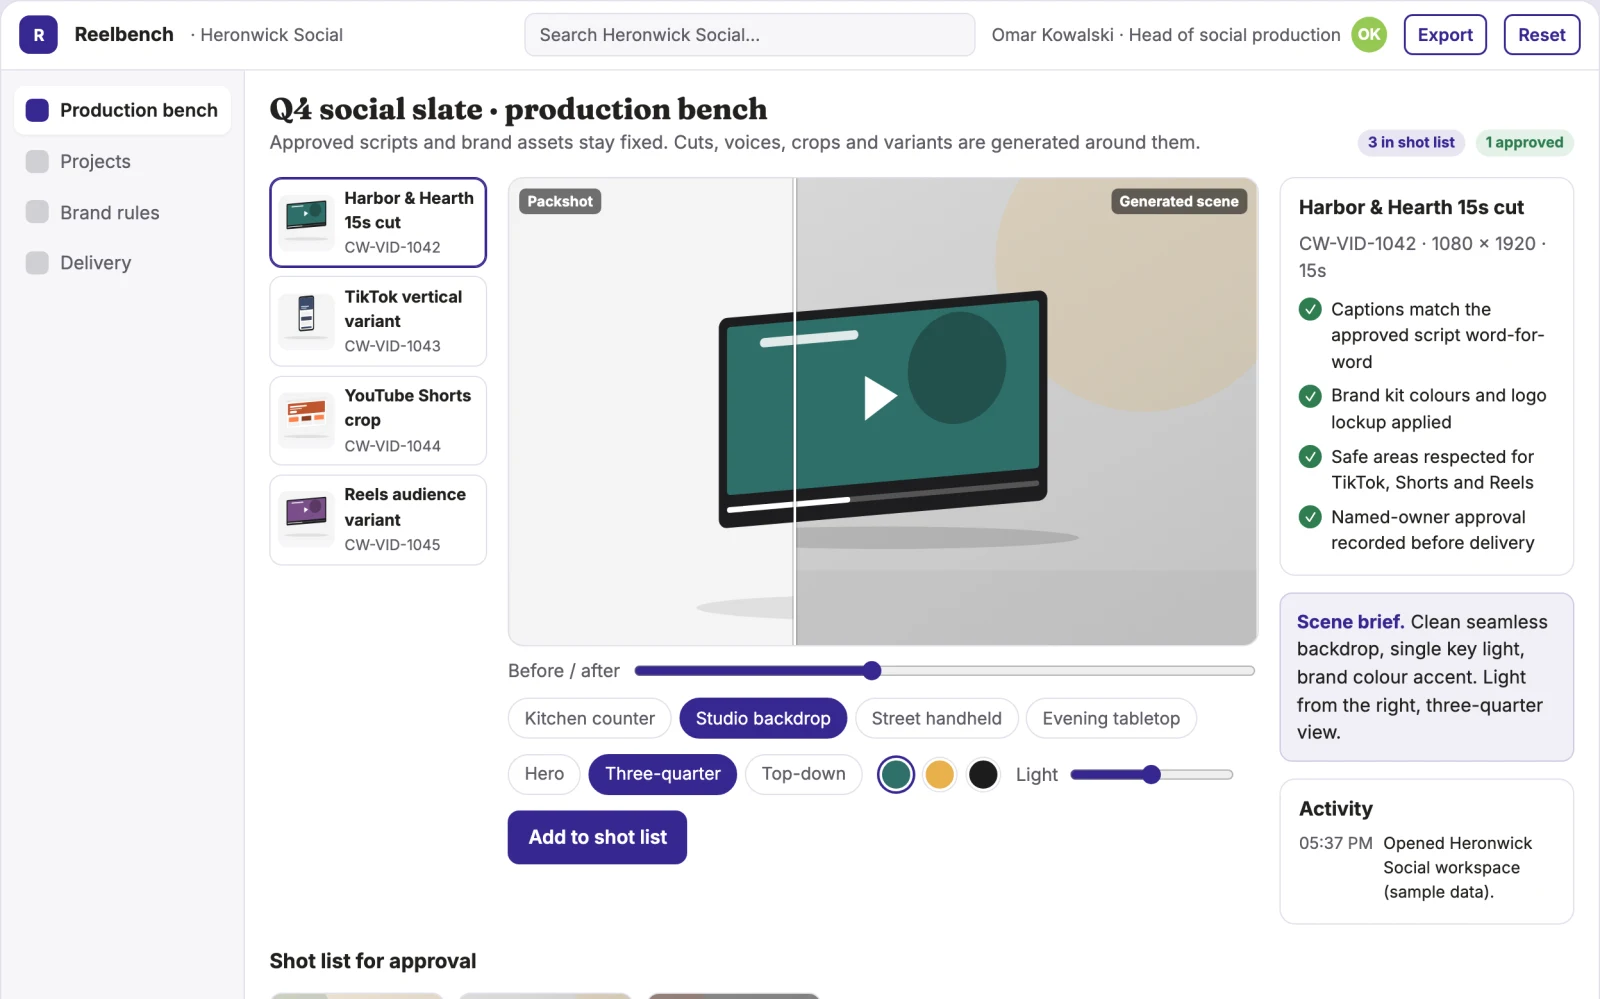Select the Reels audience variant thumbnail

[306, 519]
